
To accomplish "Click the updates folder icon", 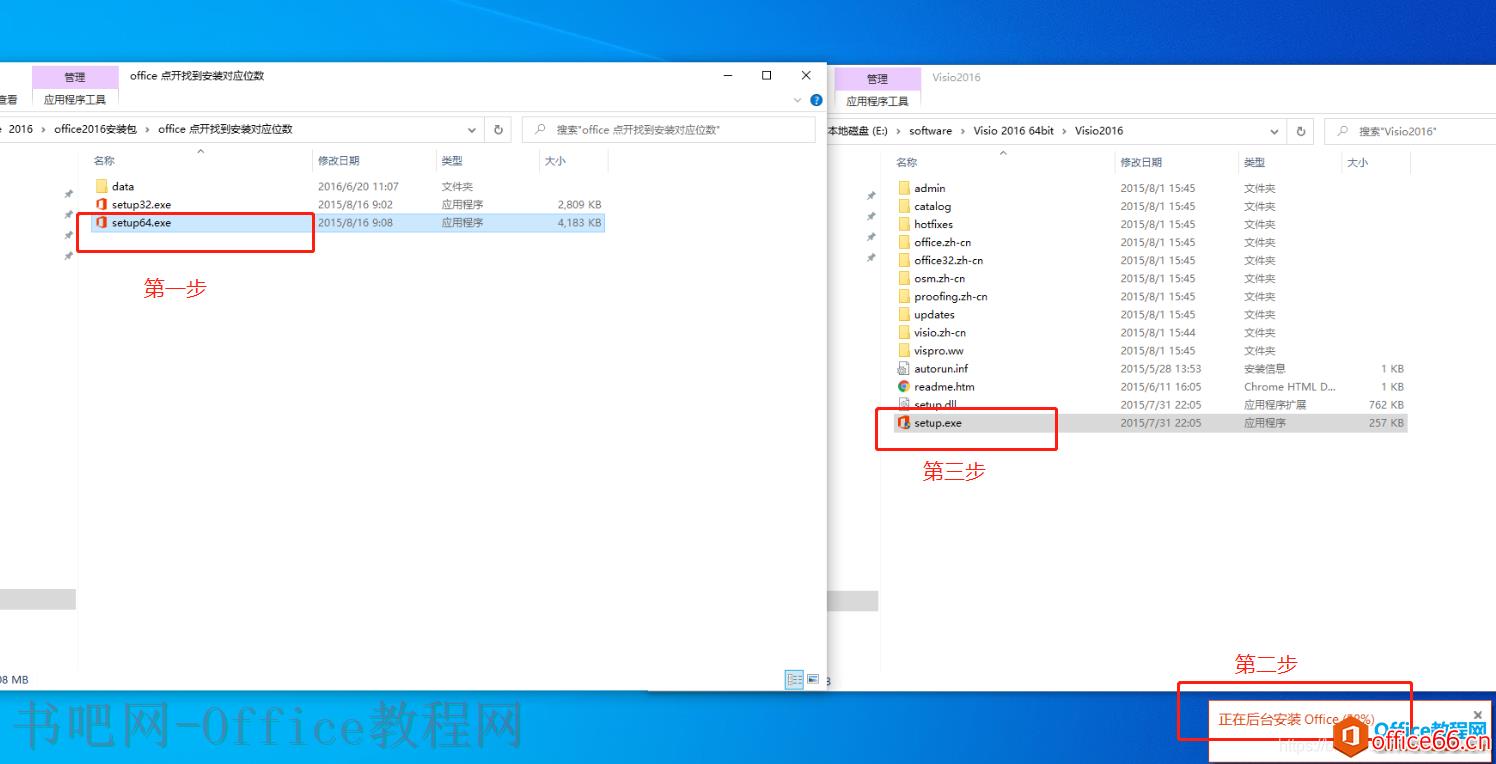I will click(x=904, y=314).
